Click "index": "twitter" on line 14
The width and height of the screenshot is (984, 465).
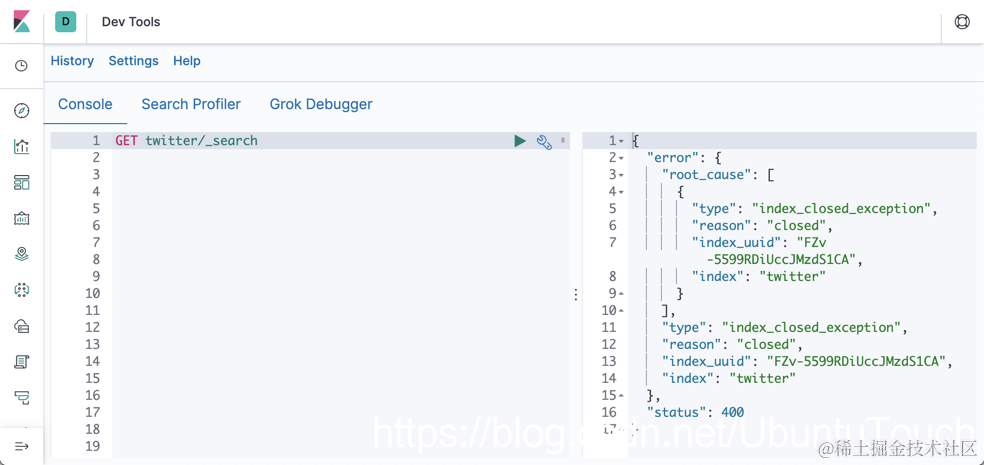729,378
